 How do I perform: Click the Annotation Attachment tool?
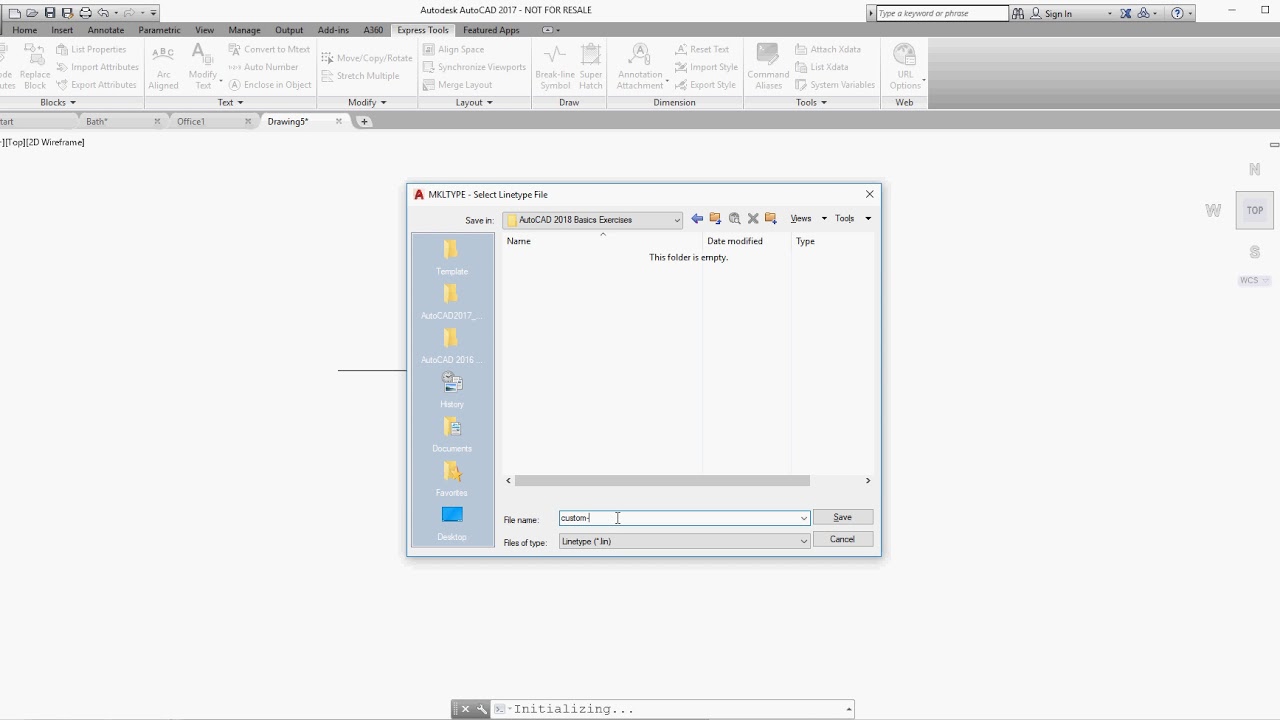tap(640, 67)
